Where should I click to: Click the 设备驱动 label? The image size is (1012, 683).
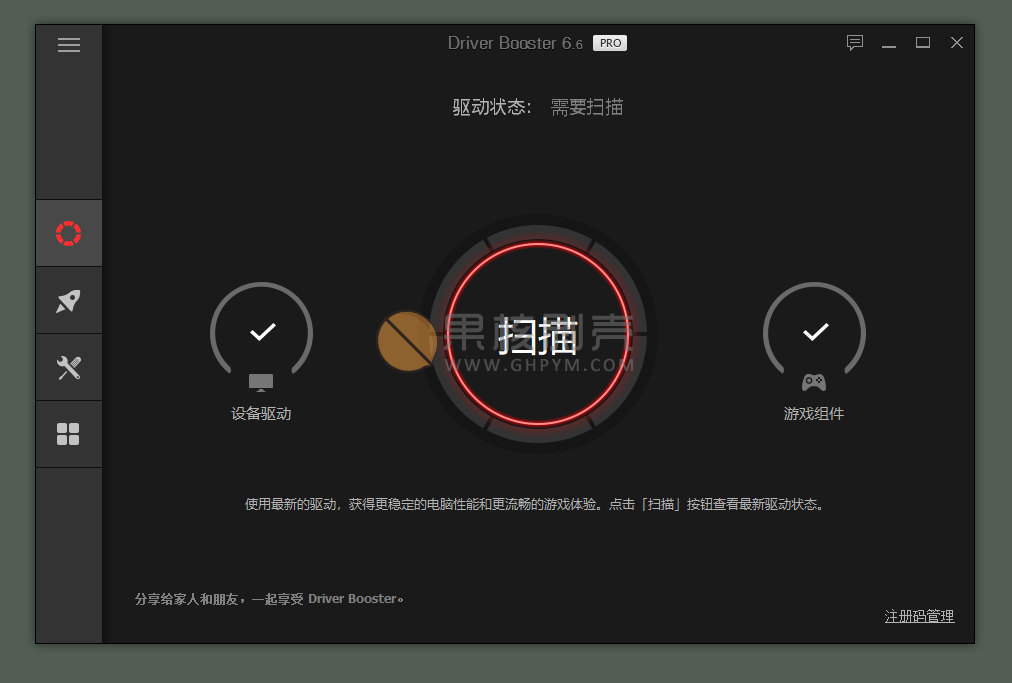261,413
